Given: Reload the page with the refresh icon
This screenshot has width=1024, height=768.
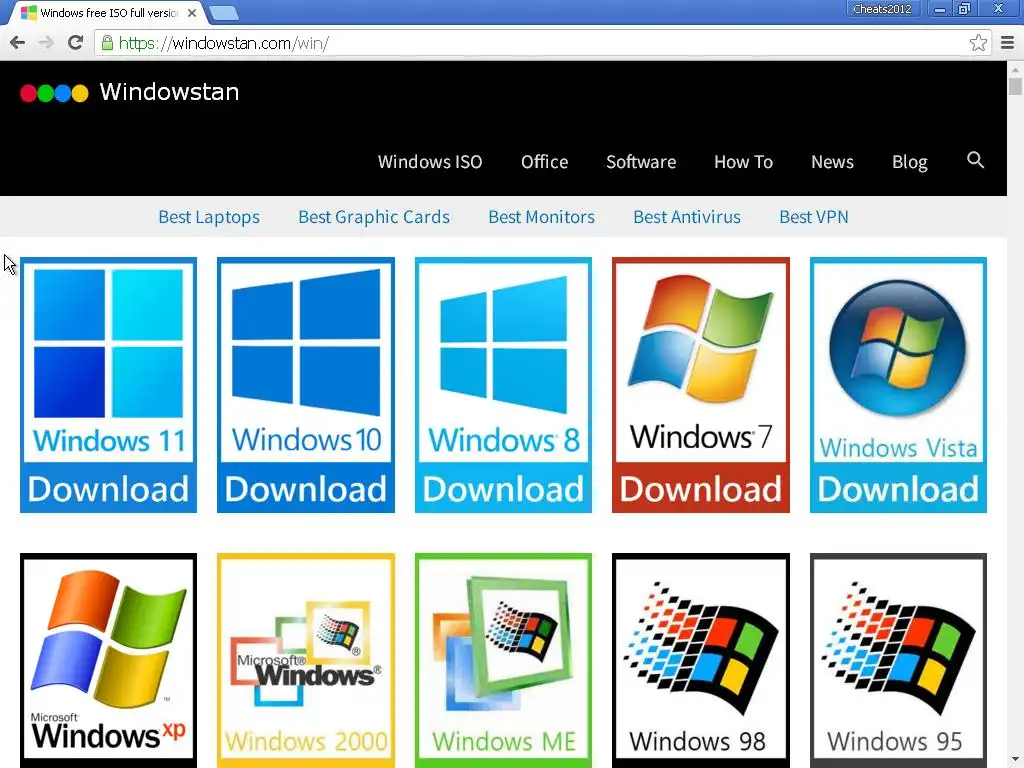Looking at the screenshot, I should [x=76, y=42].
